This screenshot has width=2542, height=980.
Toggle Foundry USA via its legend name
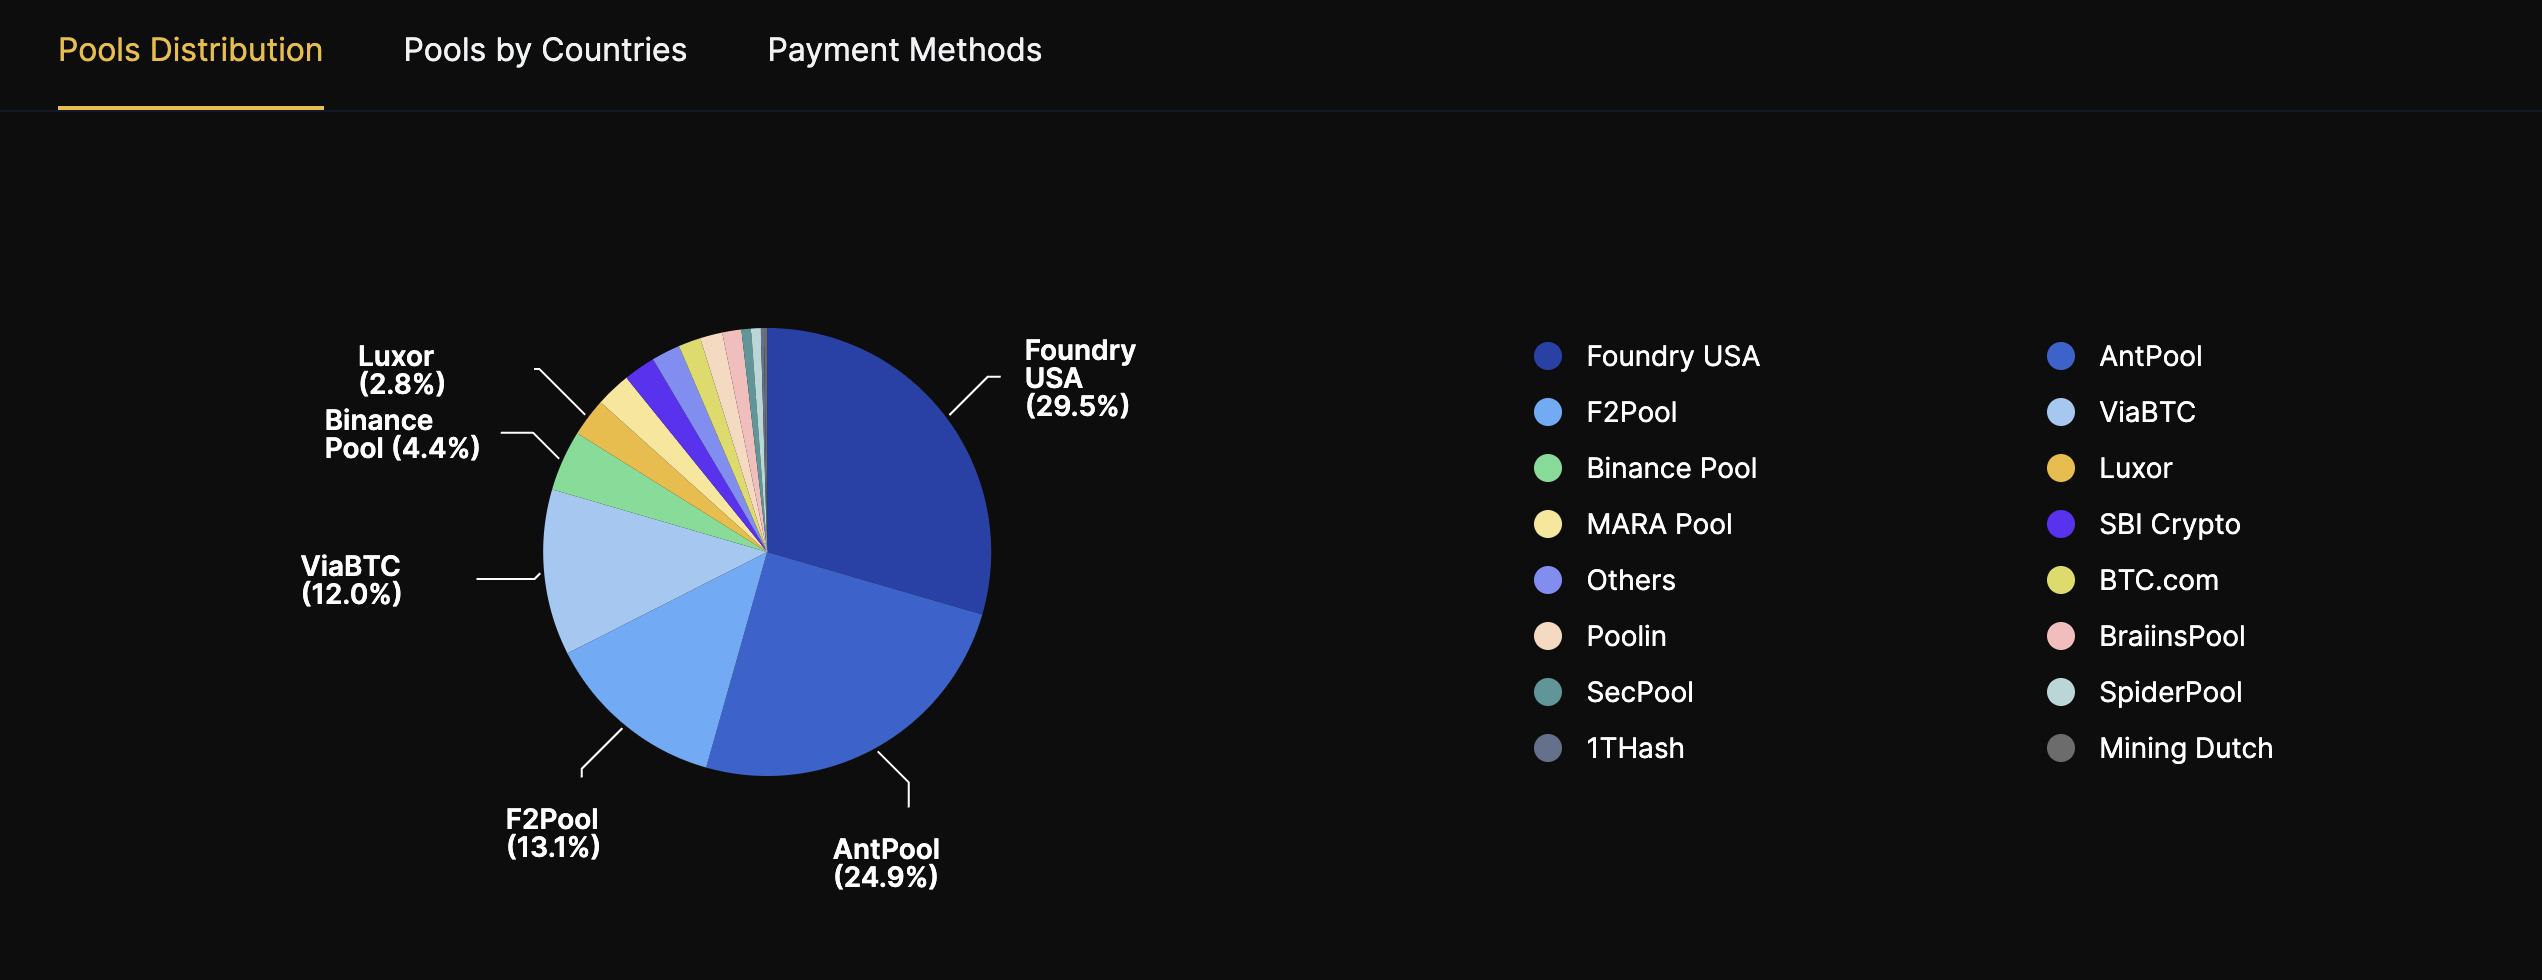coord(1673,356)
